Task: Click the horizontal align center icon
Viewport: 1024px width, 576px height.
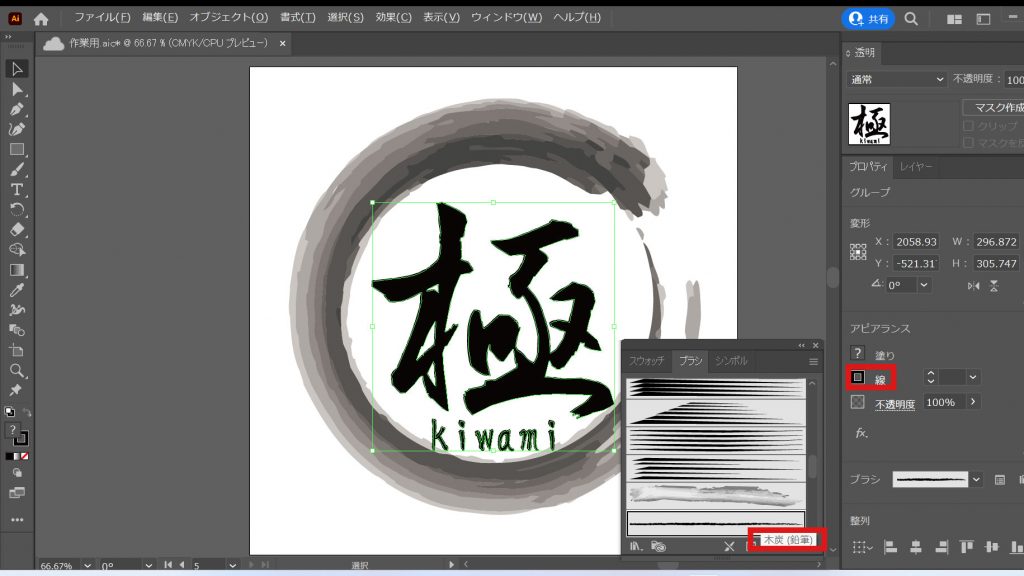Action: pos(916,547)
